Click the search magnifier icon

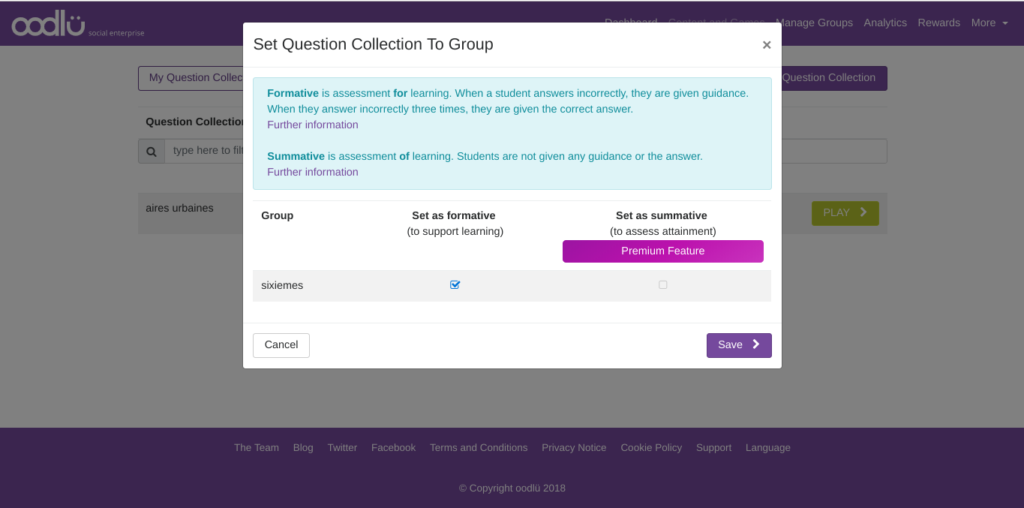pos(151,151)
